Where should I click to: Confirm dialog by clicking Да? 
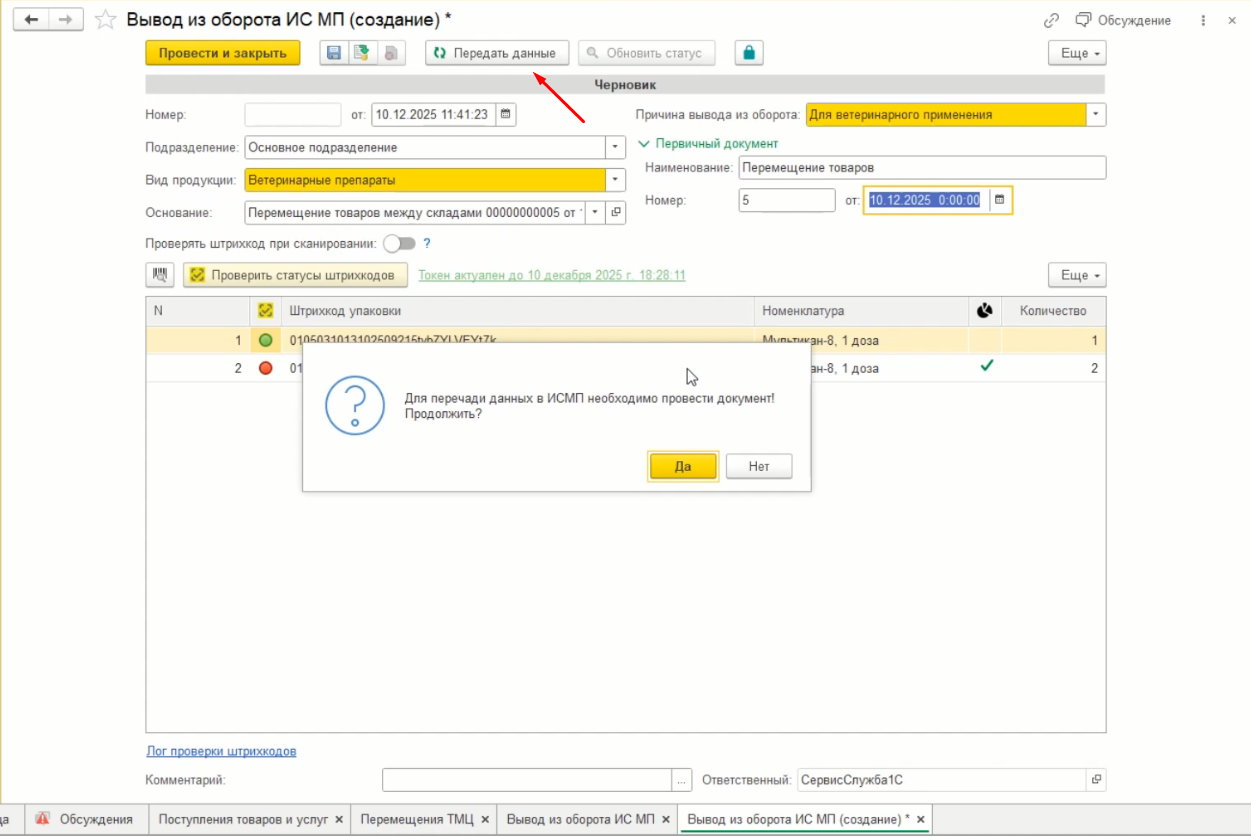683,466
